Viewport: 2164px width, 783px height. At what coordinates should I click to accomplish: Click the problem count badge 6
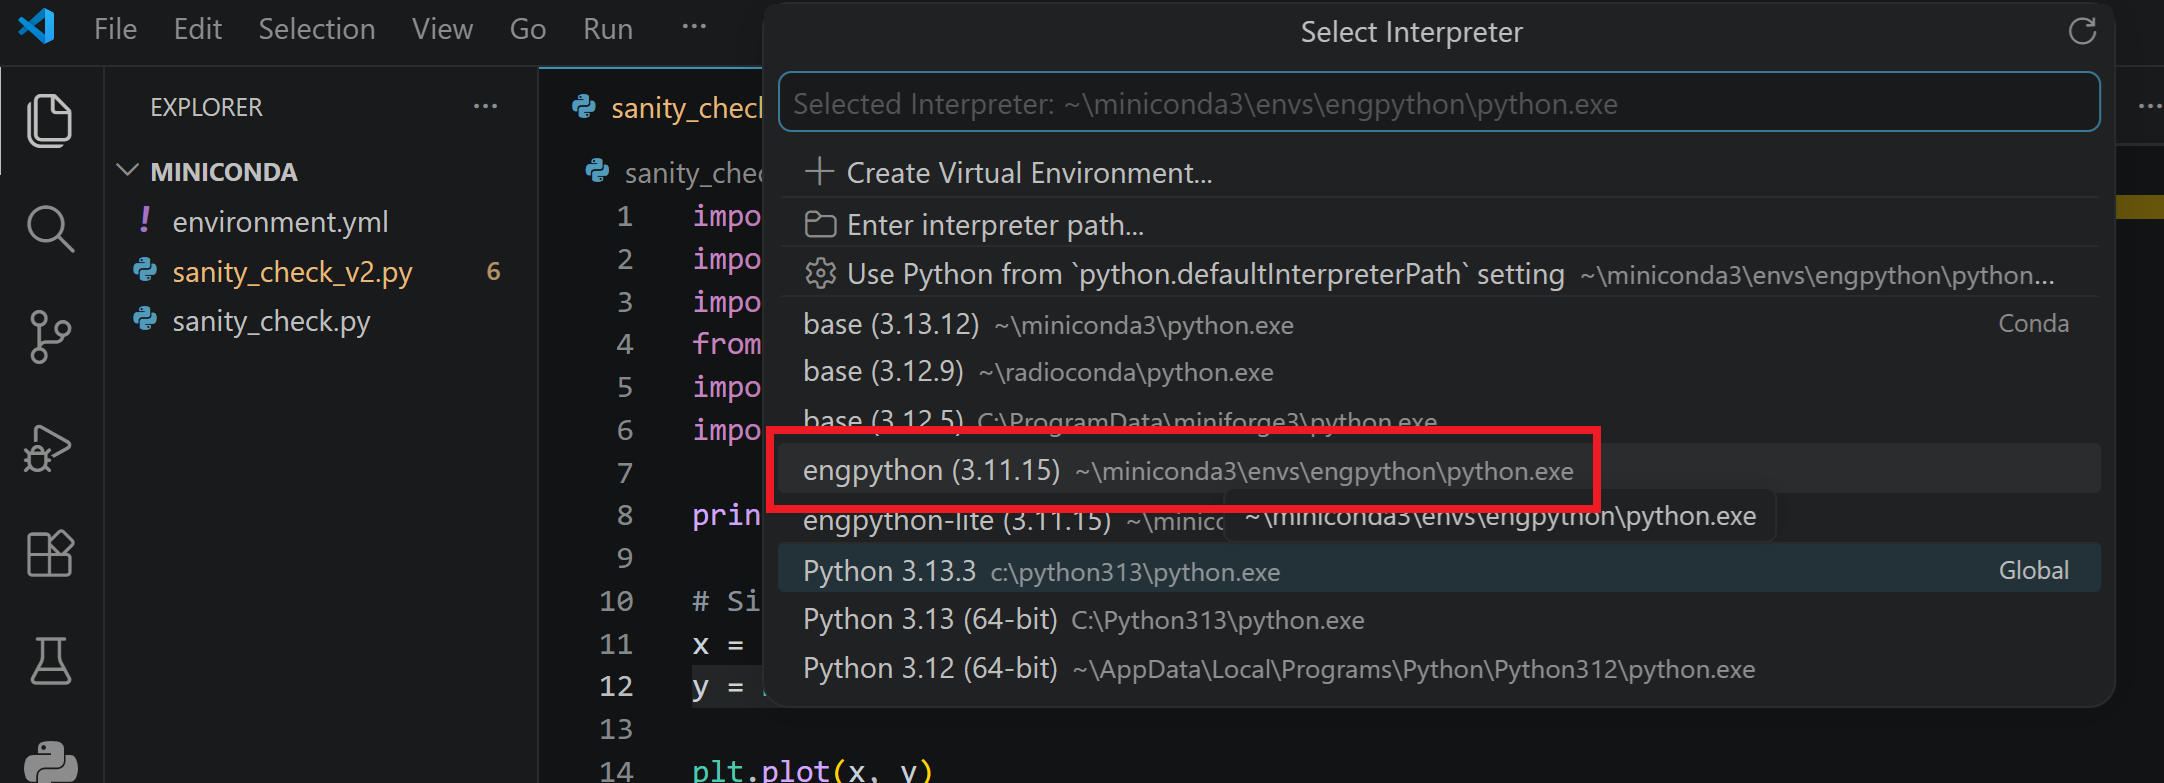pos(493,271)
